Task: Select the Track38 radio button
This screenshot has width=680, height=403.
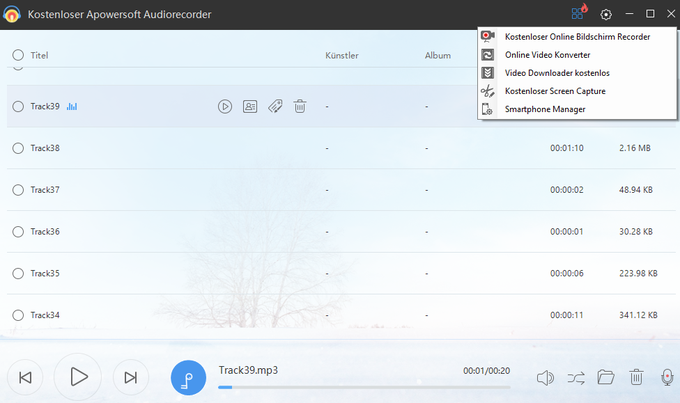Action: point(18,148)
